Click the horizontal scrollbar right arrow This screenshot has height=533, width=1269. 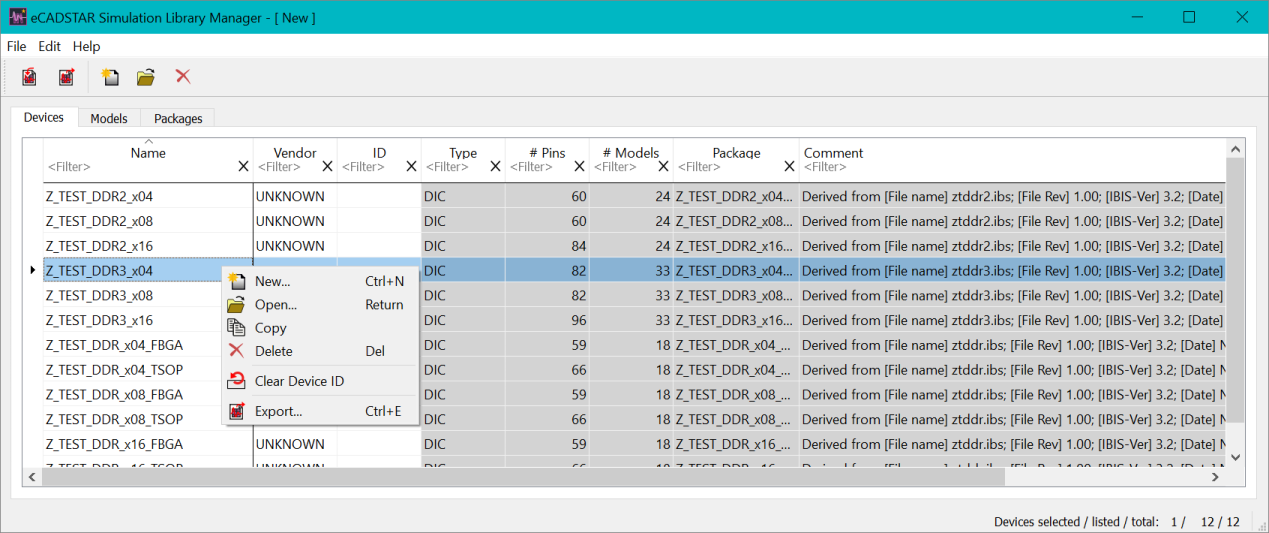[1215, 478]
